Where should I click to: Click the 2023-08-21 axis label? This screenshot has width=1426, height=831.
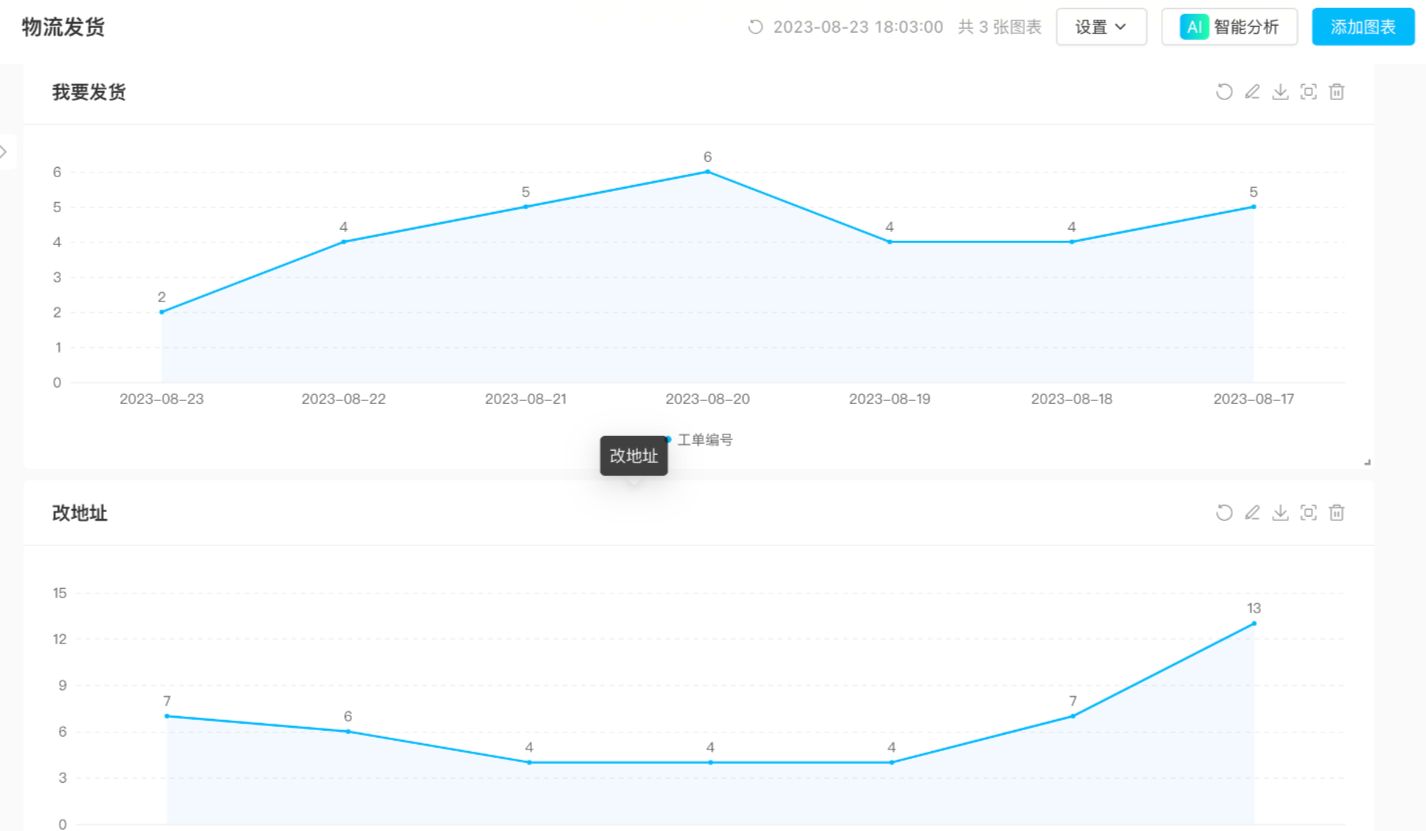click(x=526, y=399)
